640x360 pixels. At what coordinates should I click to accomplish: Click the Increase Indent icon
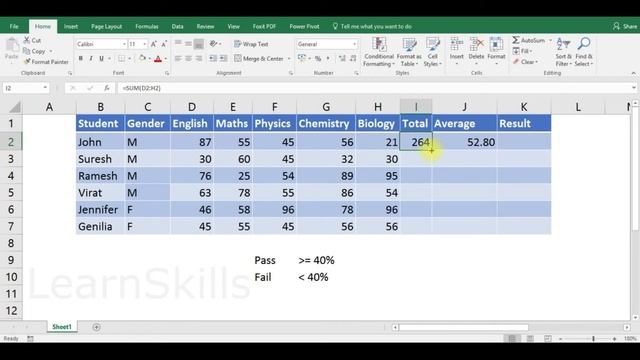tap(223, 59)
